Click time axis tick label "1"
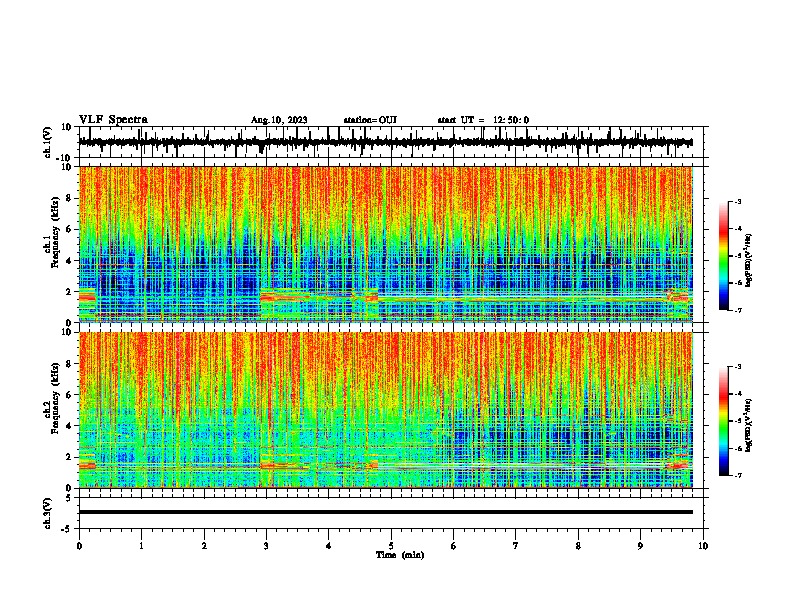This screenshot has height=612, width=792. coord(141,546)
